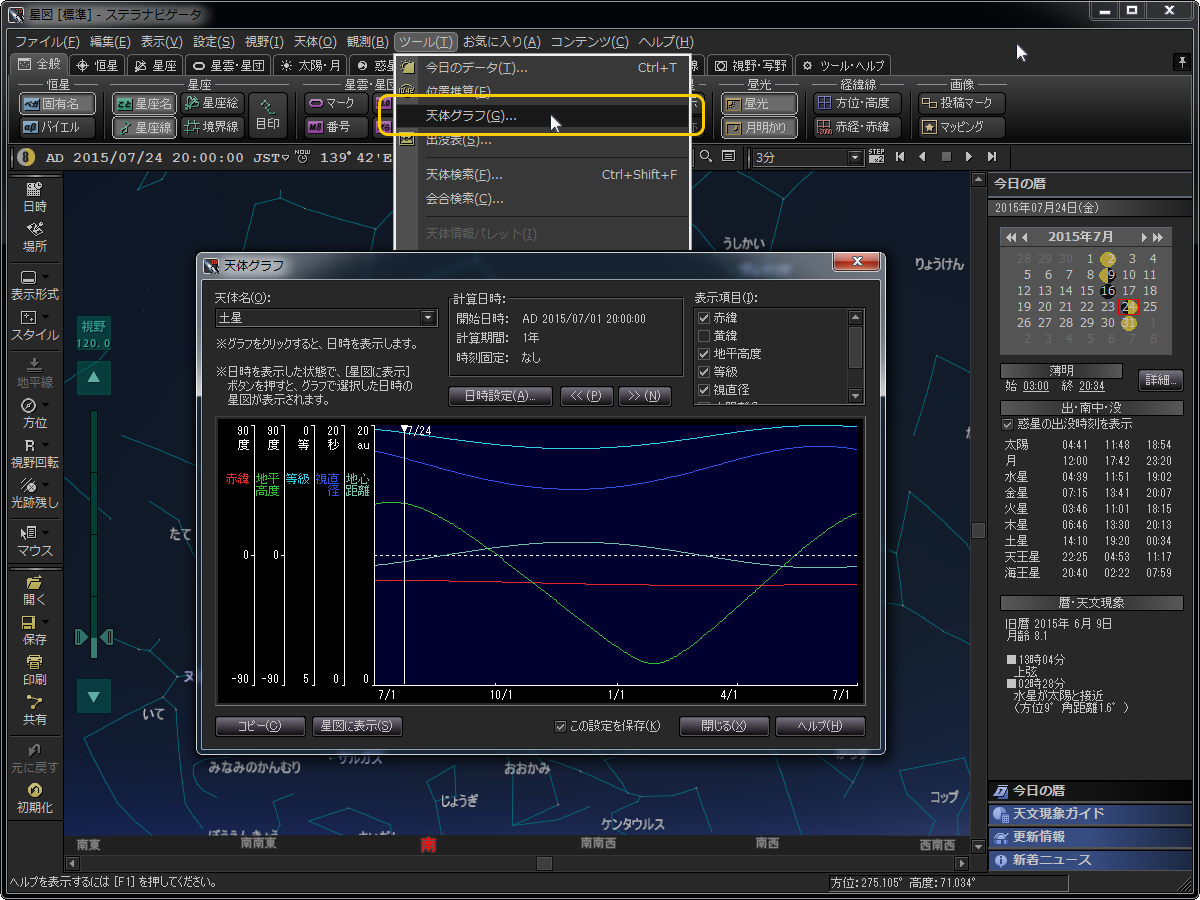The width and height of the screenshot is (1200, 900).
Task: Open the 日時 date-time sidebar tool
Action: click(34, 197)
